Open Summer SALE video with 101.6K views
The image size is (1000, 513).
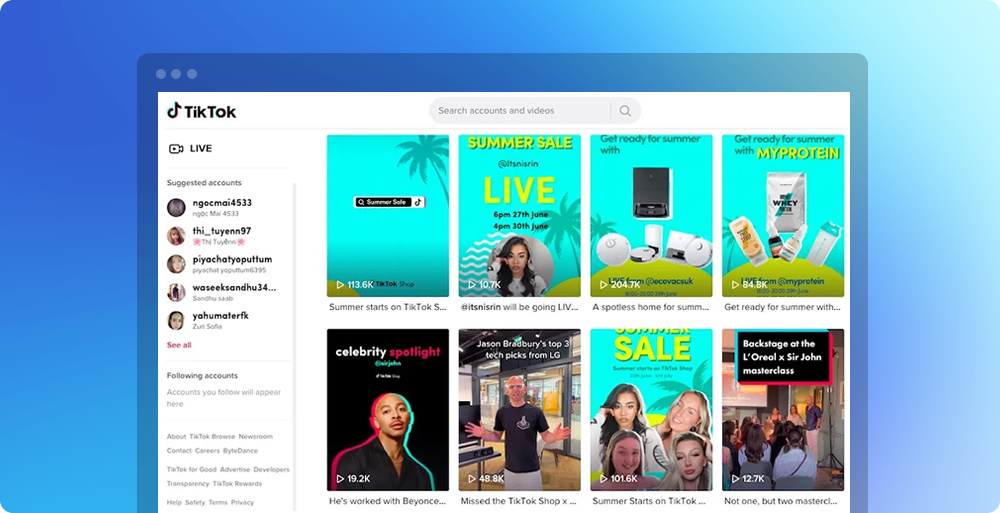651,410
